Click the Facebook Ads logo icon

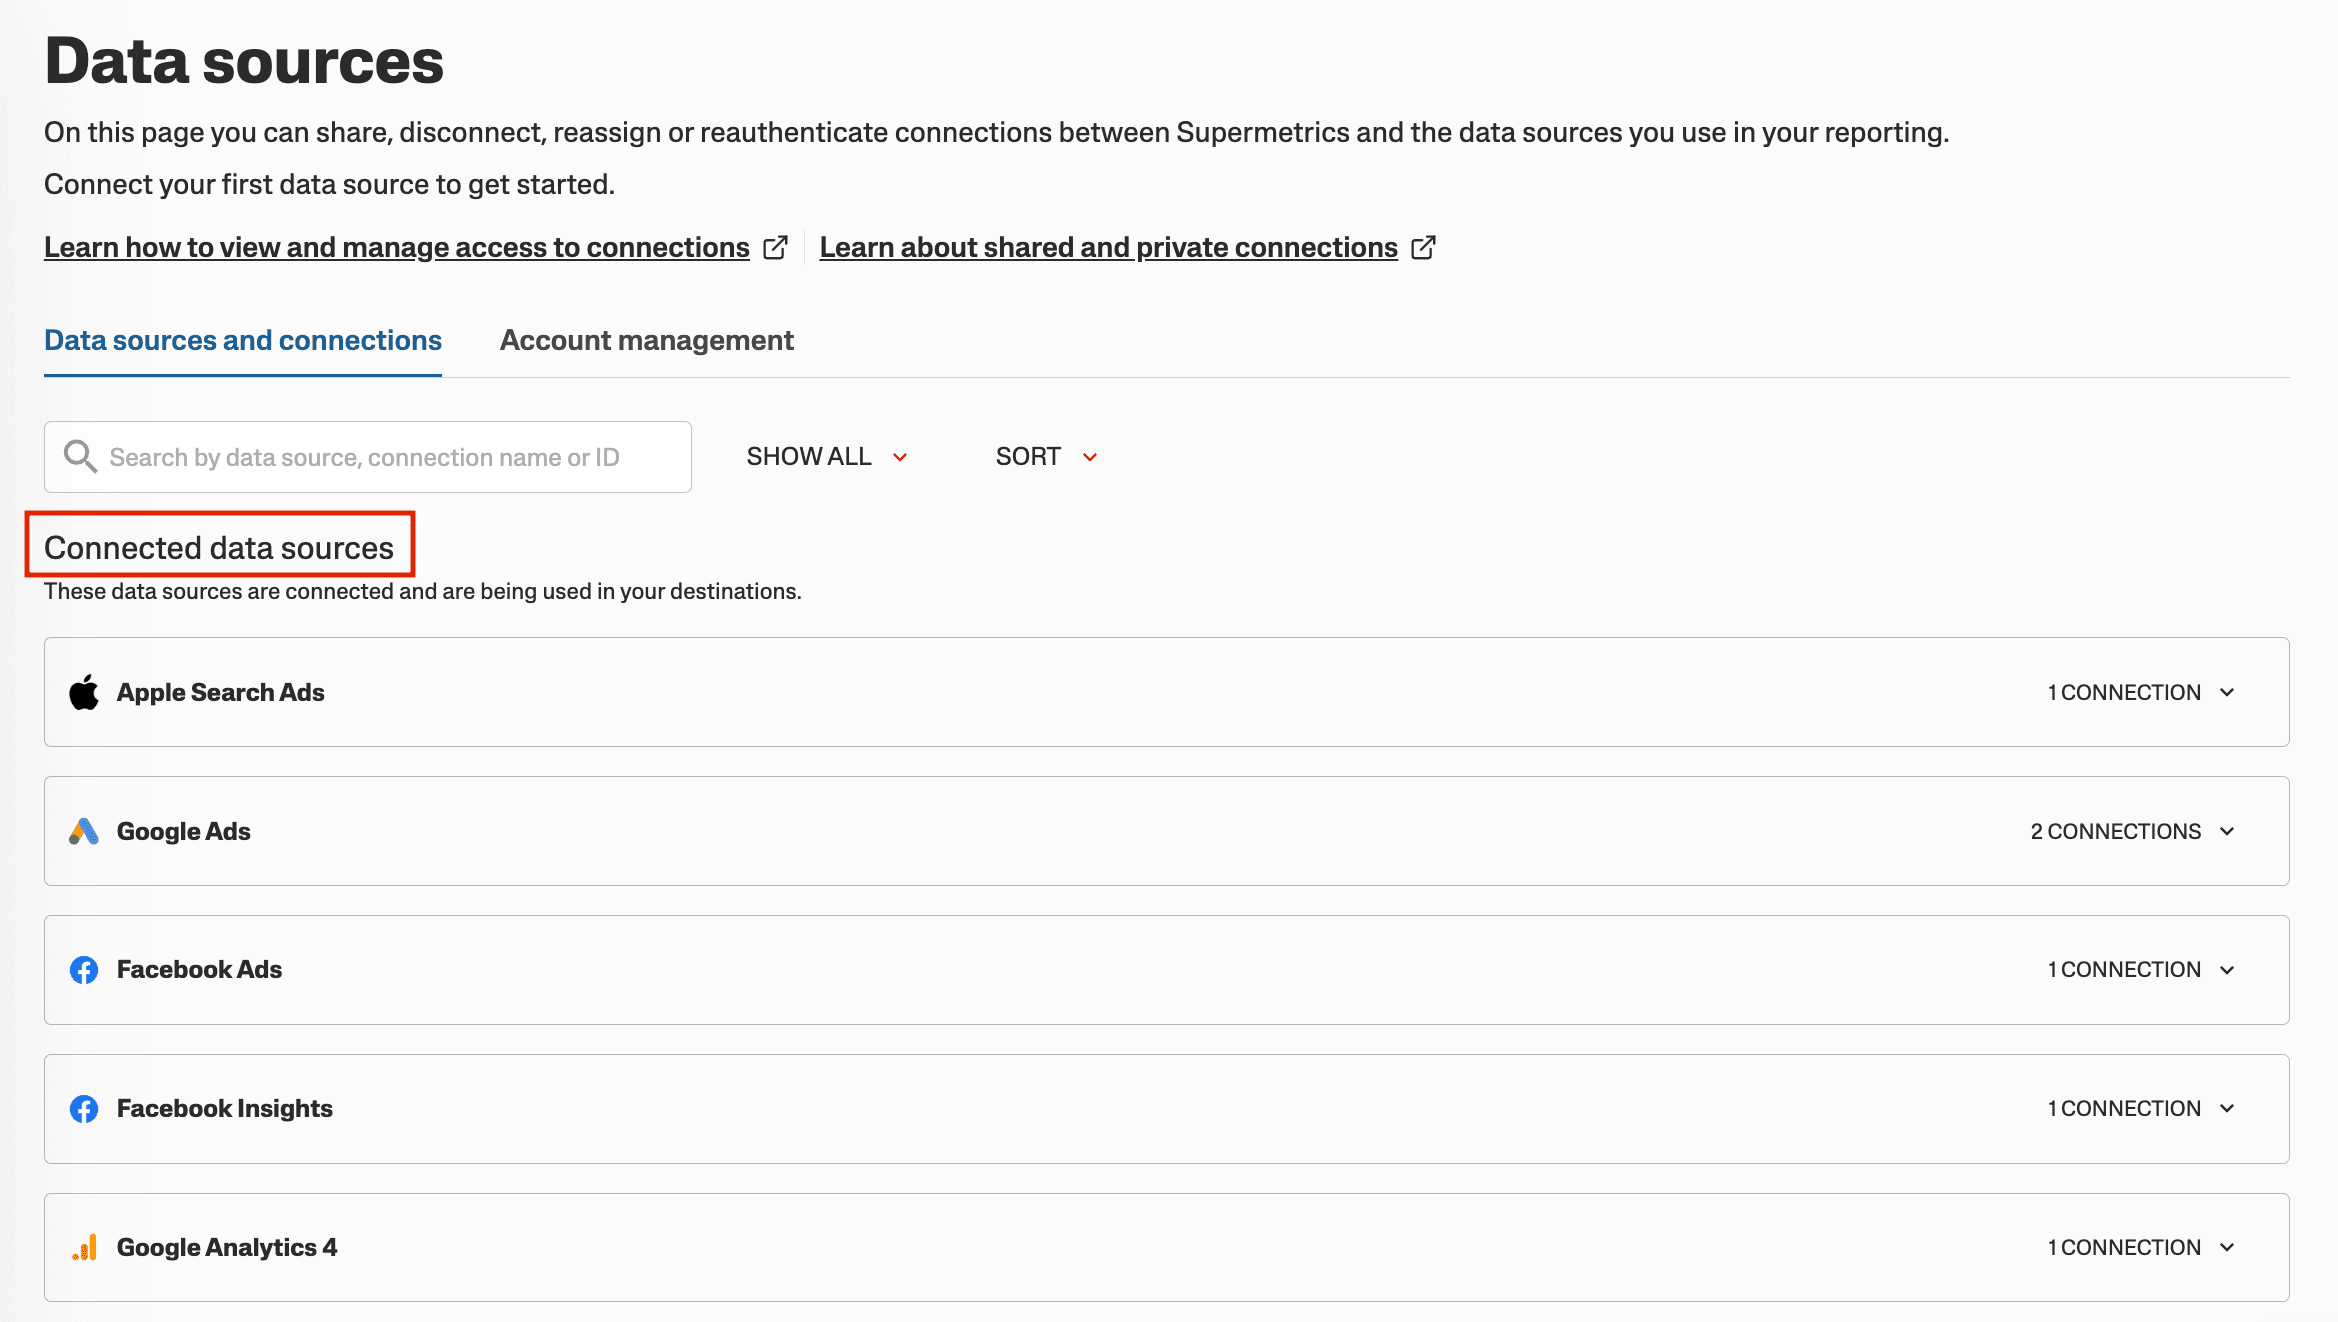(x=84, y=970)
